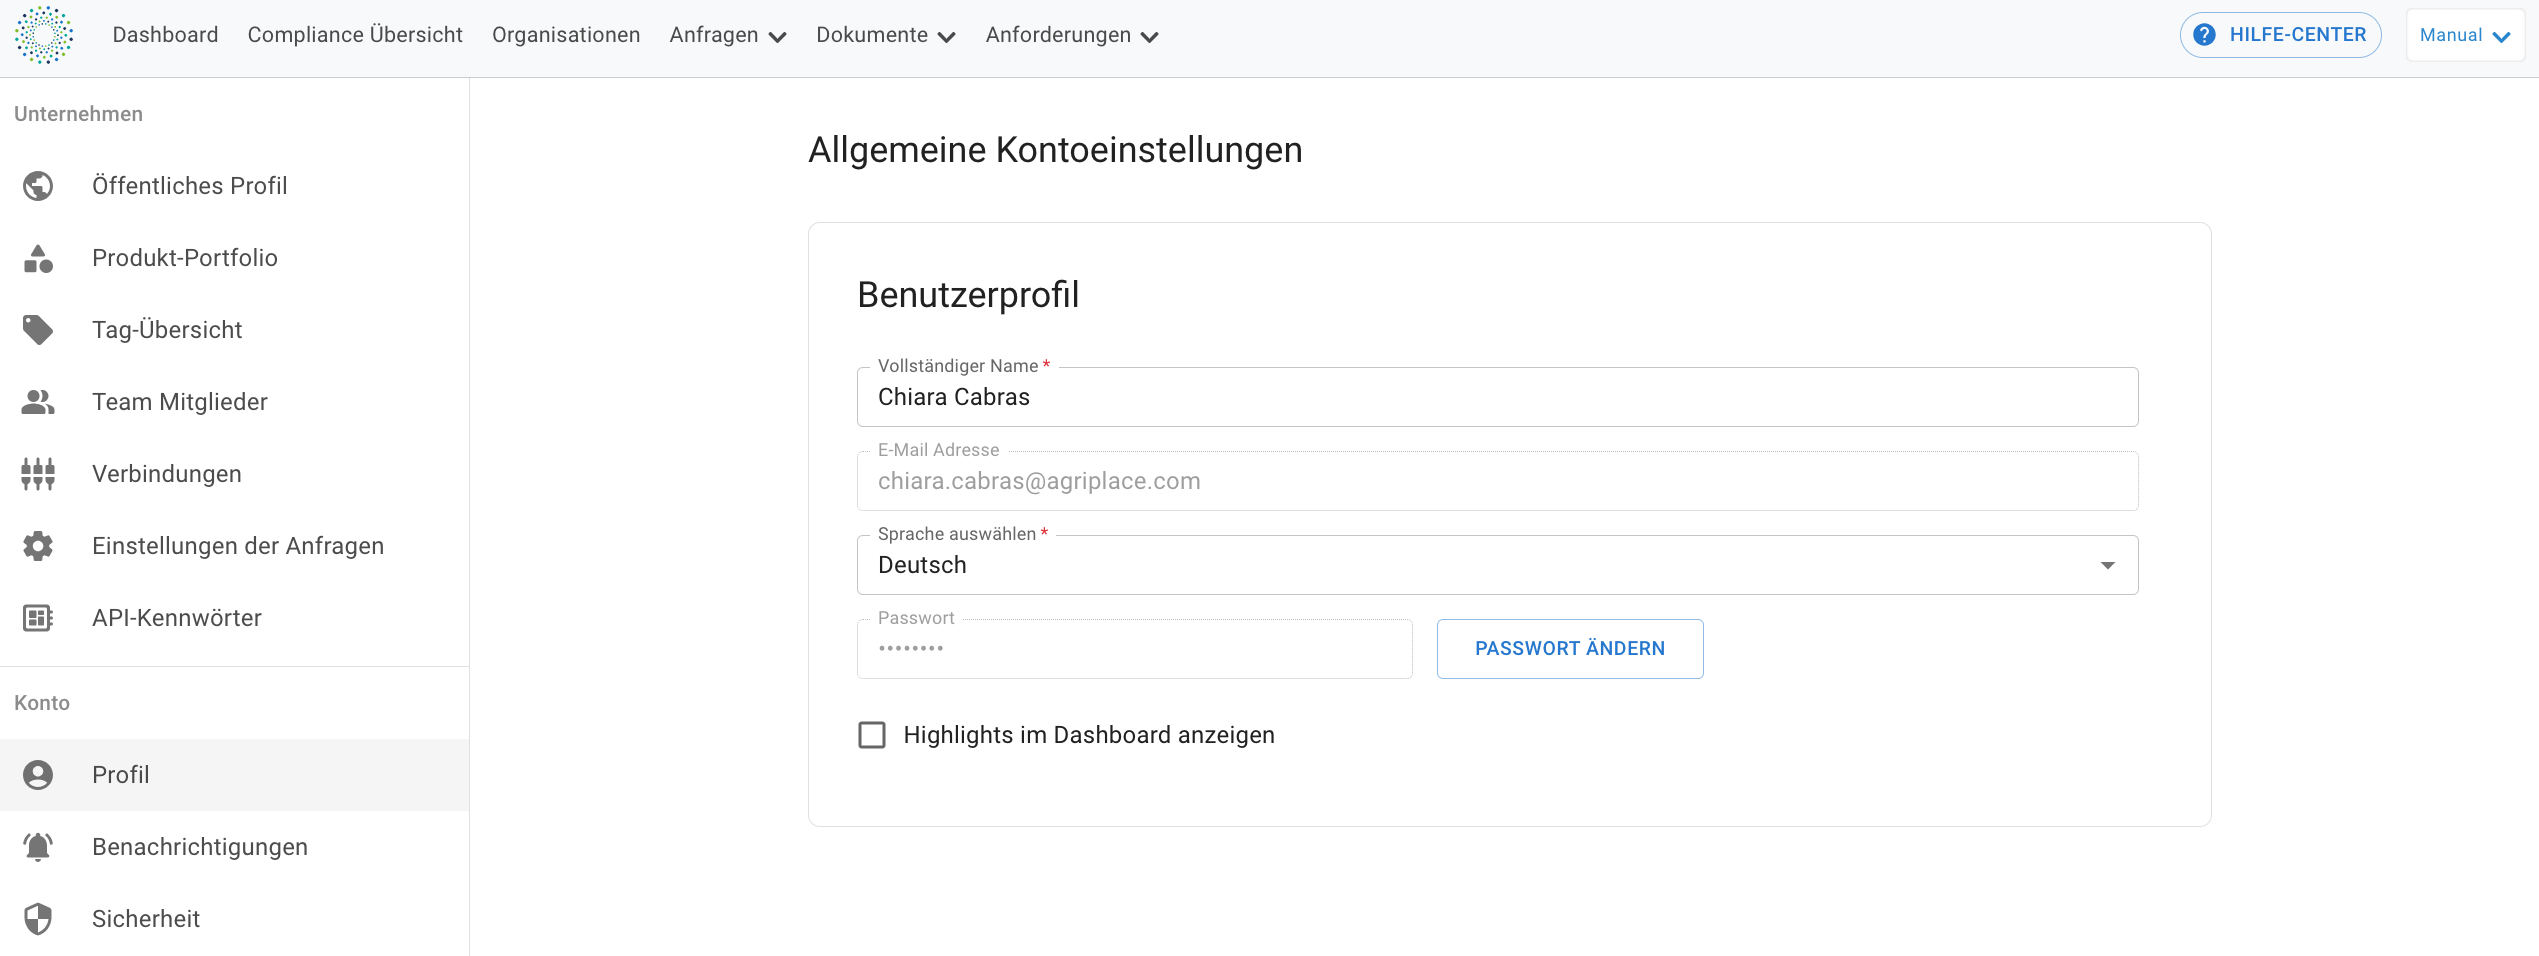Screen dimensions: 2539x956
Task: Click the Passwort field
Action: (x=1134, y=649)
